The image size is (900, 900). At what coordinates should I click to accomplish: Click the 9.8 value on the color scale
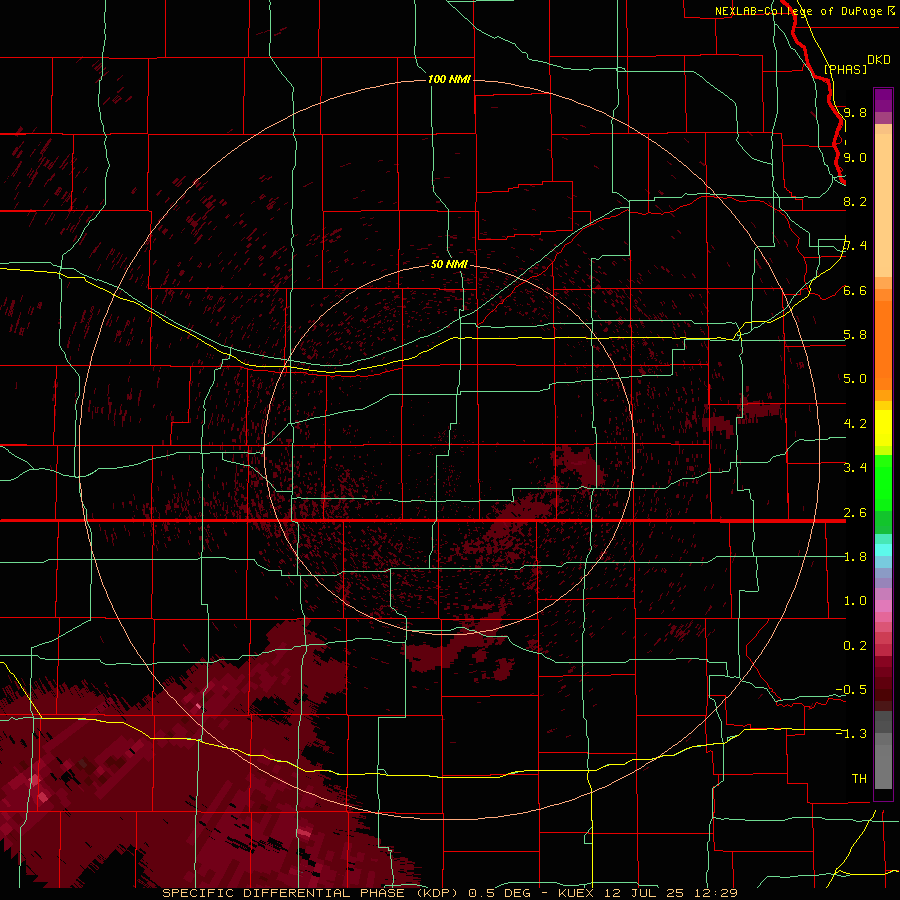click(855, 112)
